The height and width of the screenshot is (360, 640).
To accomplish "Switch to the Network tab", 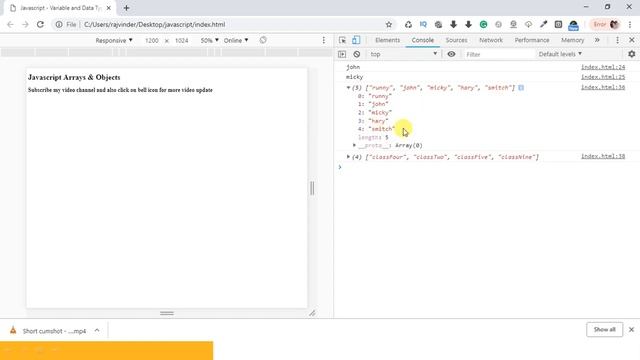I will point(491,40).
